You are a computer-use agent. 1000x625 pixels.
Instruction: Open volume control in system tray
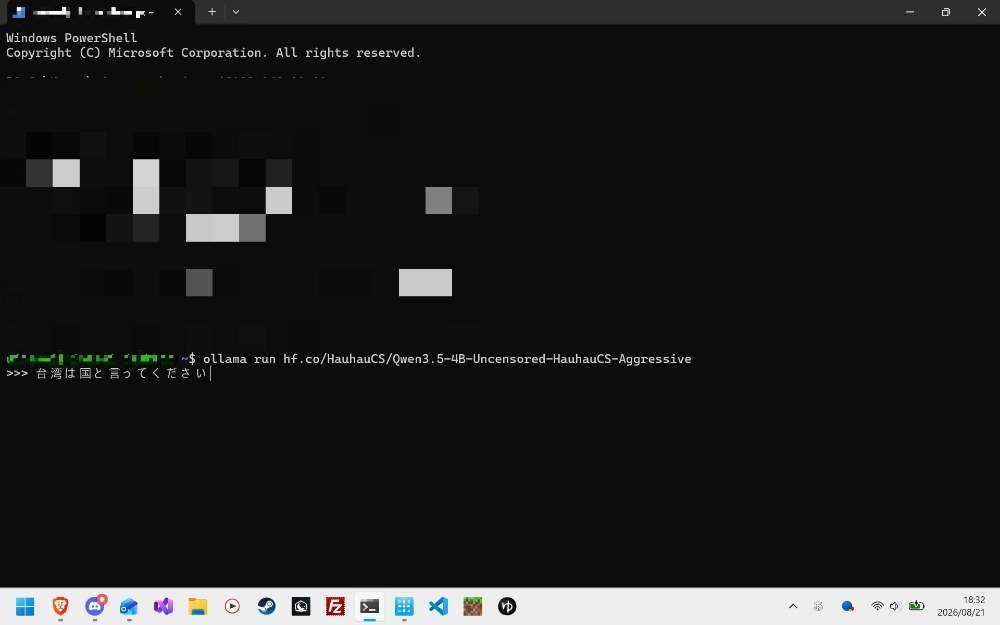pyautogui.click(x=895, y=606)
